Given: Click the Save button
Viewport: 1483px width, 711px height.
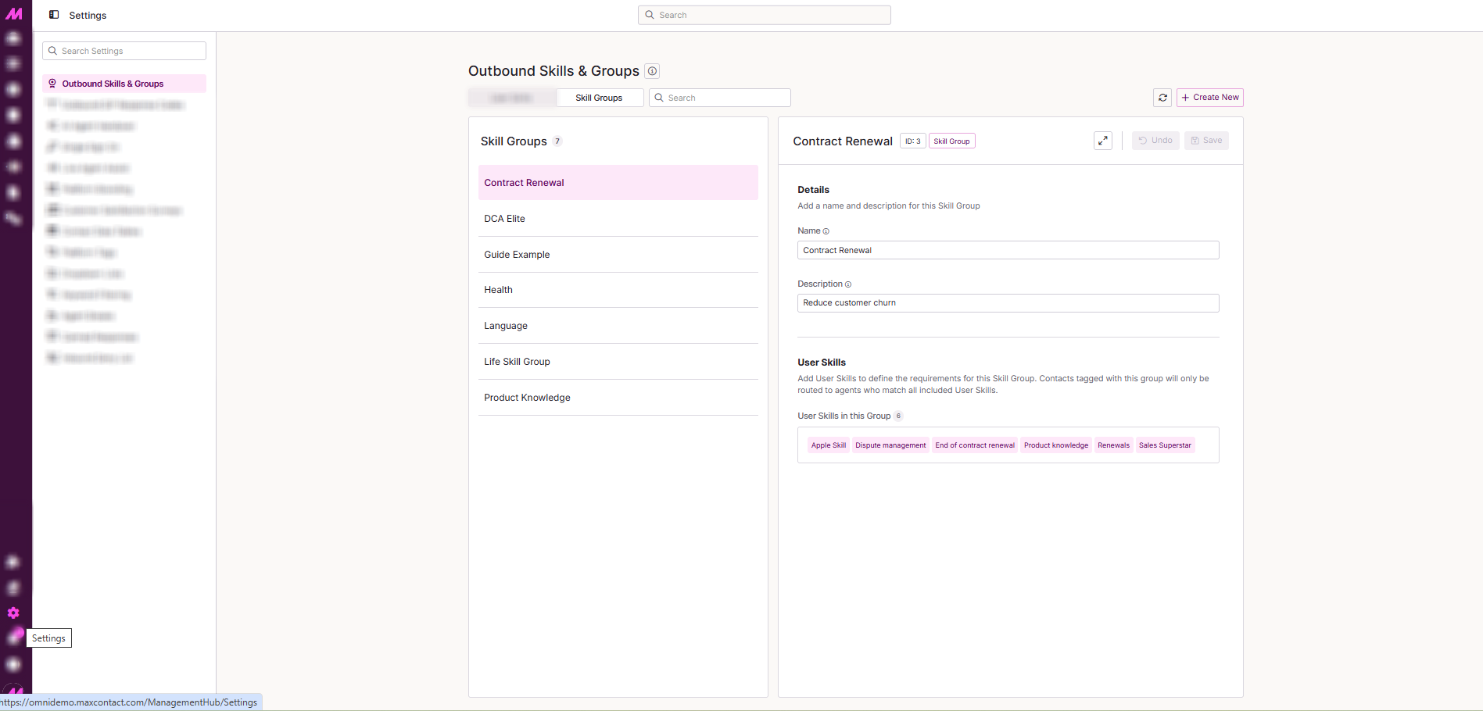Looking at the screenshot, I should pyautogui.click(x=1206, y=141).
